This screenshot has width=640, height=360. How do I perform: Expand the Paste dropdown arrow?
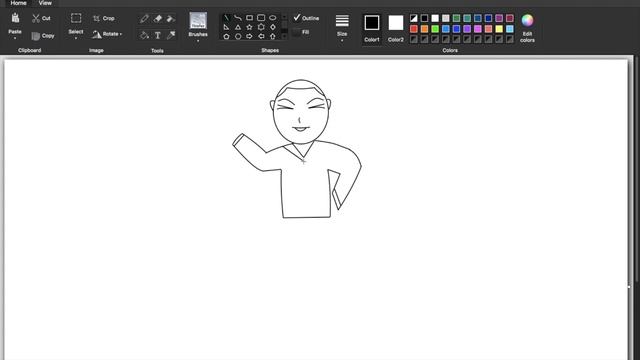click(15, 38)
